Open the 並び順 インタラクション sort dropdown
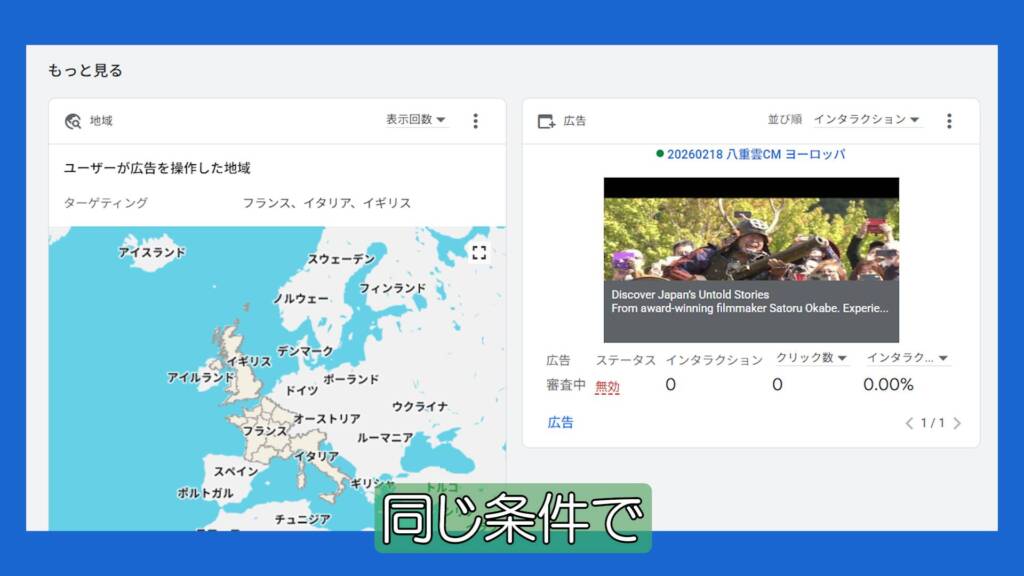Viewport: 1024px width, 576px height. pos(866,120)
